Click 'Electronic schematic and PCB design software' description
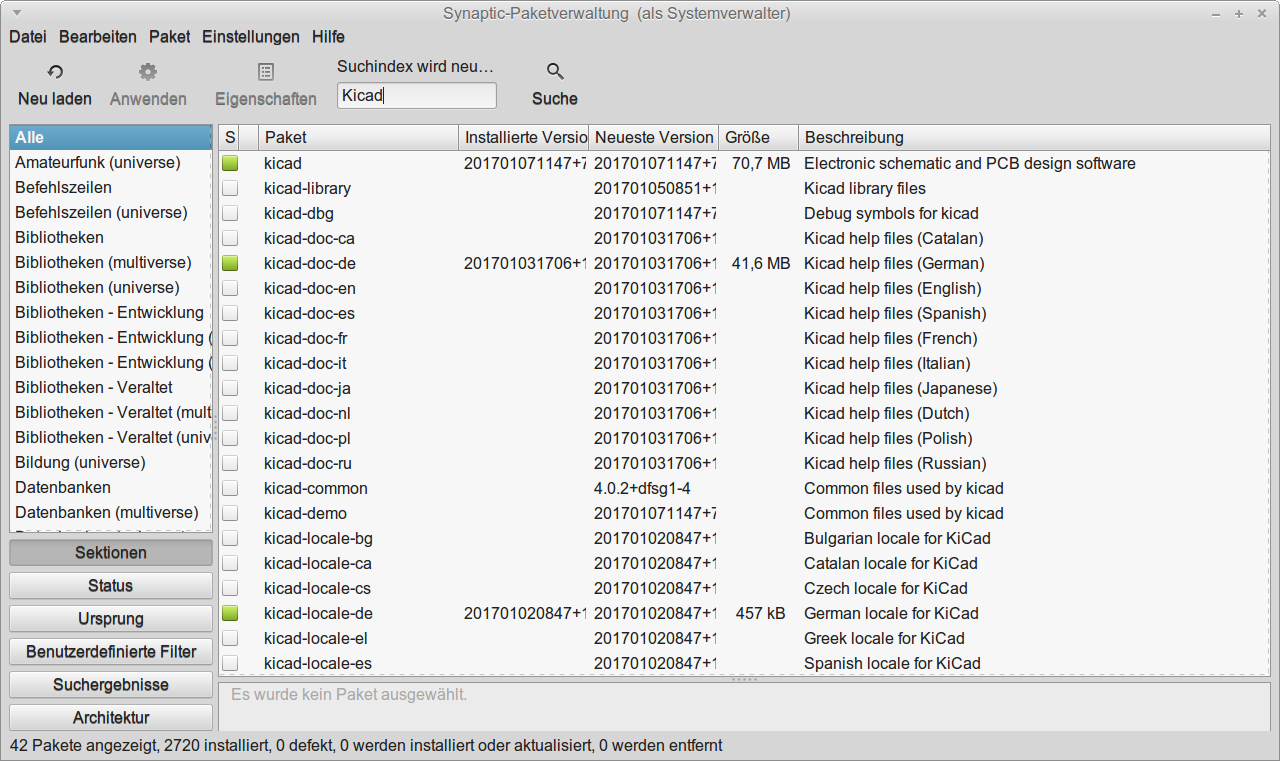 pyautogui.click(x=970, y=163)
